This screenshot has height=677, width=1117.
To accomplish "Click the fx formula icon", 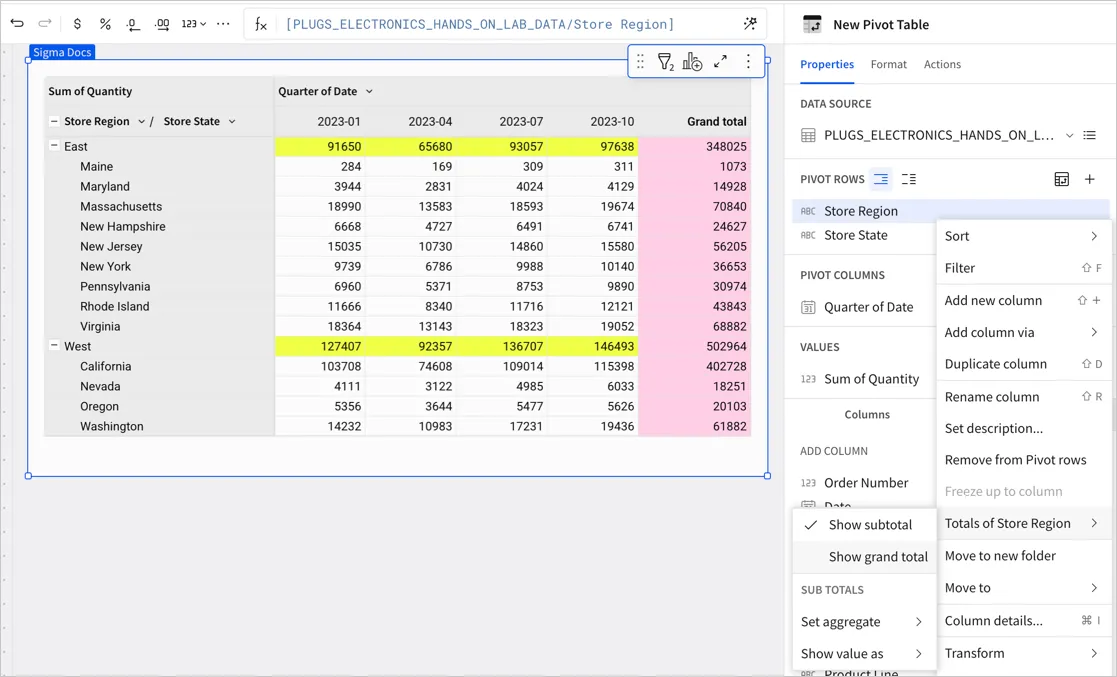I will coord(261,24).
